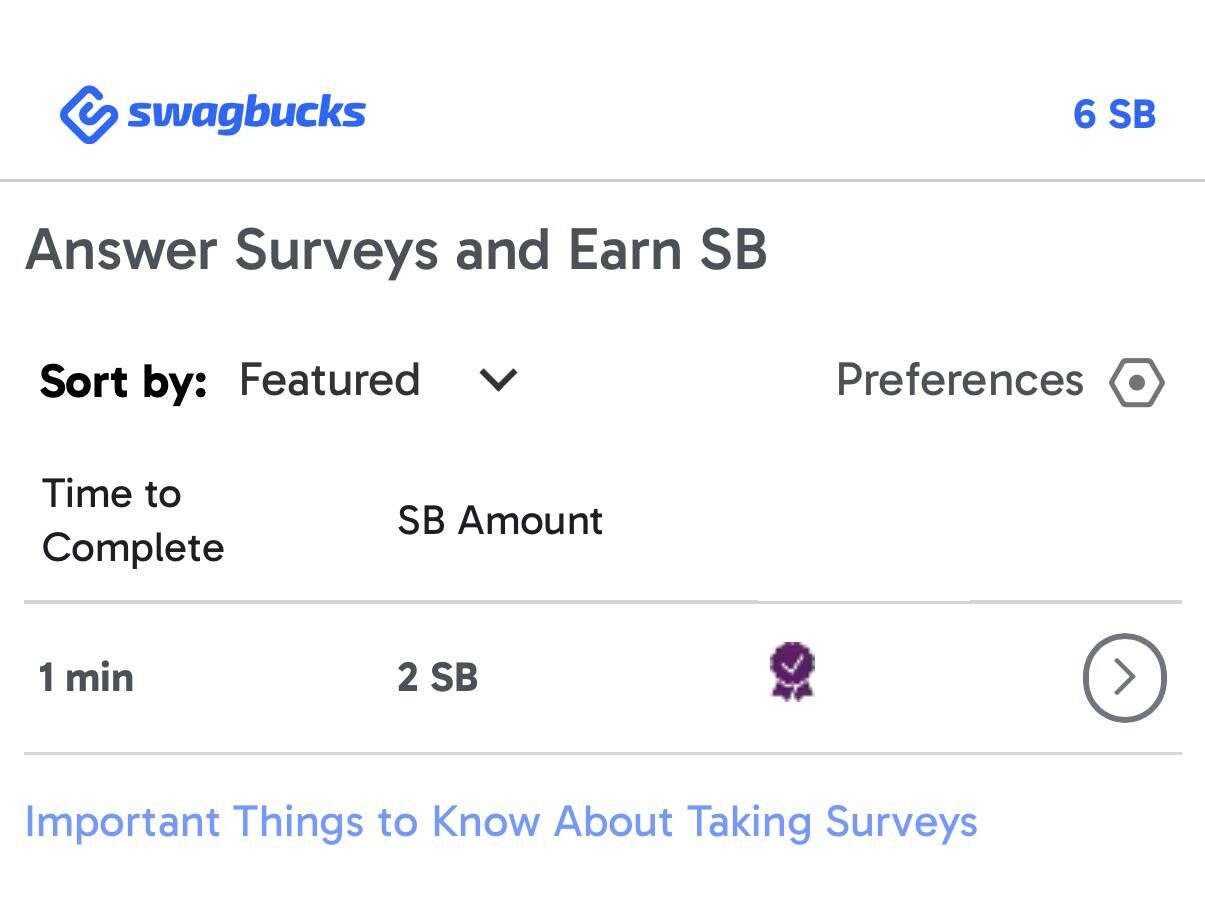Click the Preferences menu option

959,381
